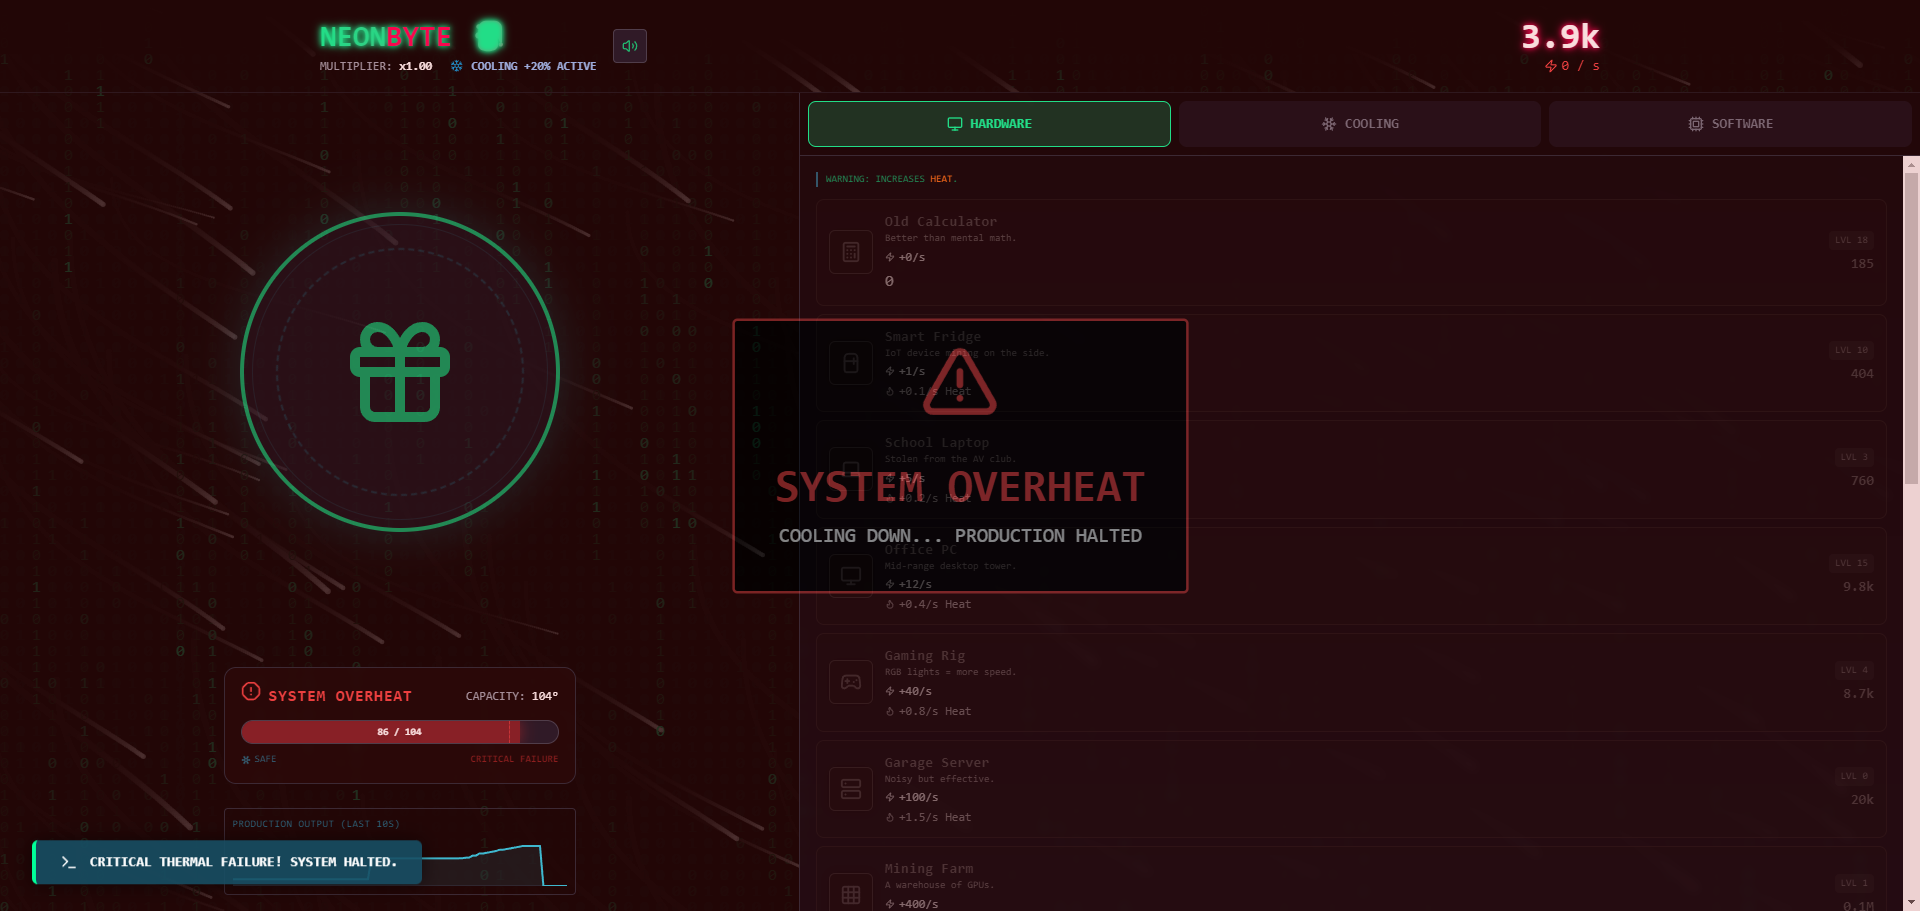Click the scrollbar down arrow of the hardware list

point(1911,902)
